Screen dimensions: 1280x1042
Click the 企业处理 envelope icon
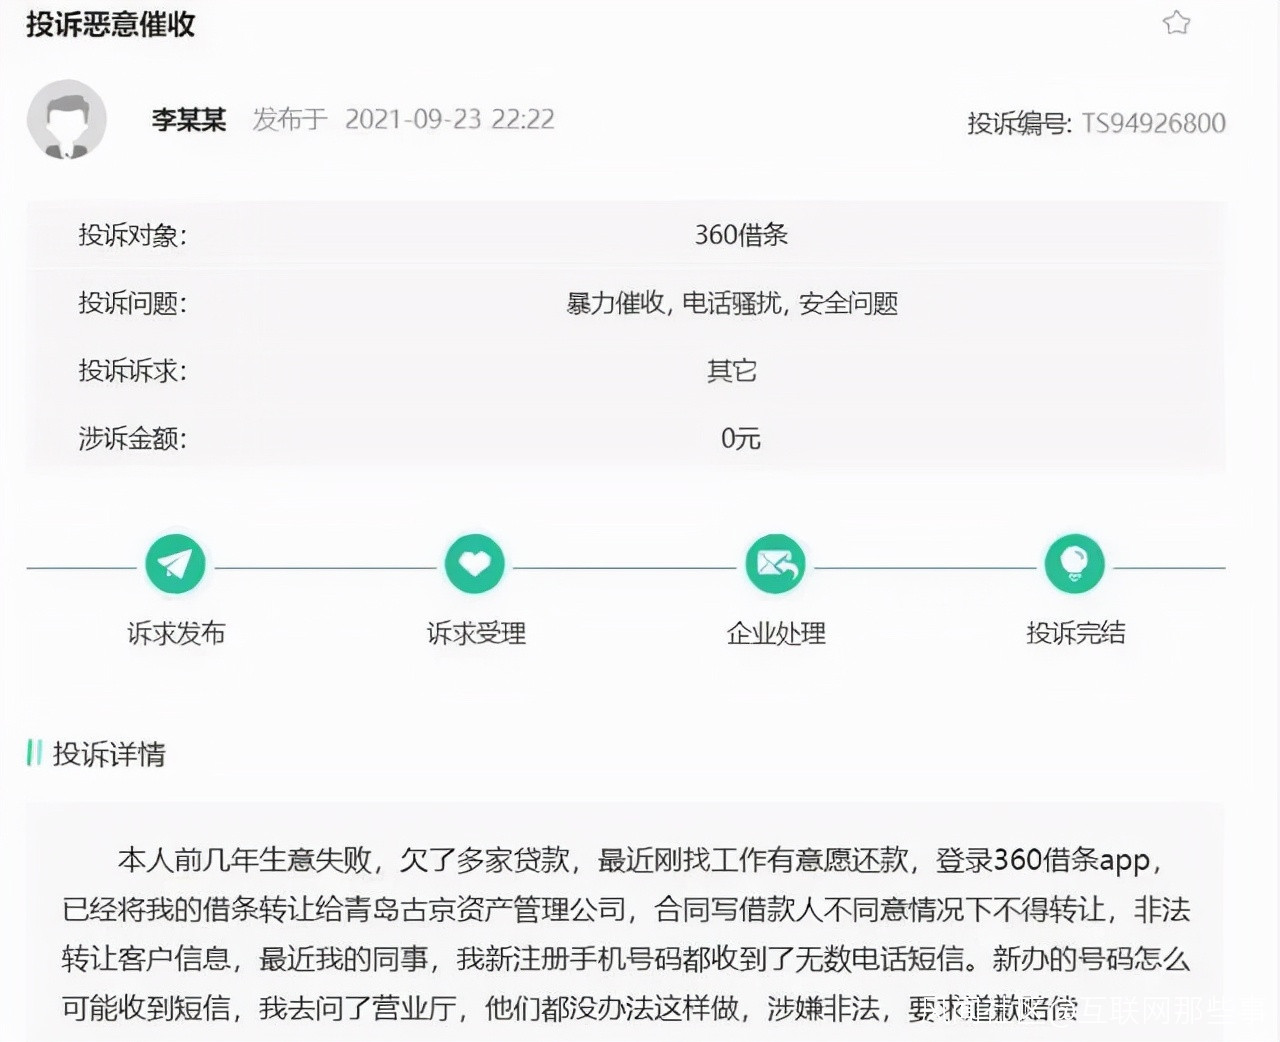(775, 564)
